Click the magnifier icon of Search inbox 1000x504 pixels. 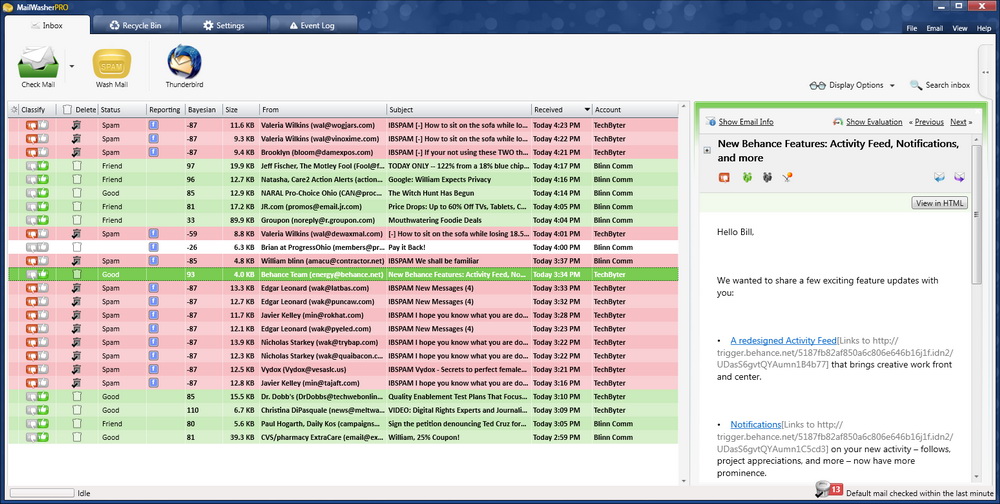(x=916, y=85)
